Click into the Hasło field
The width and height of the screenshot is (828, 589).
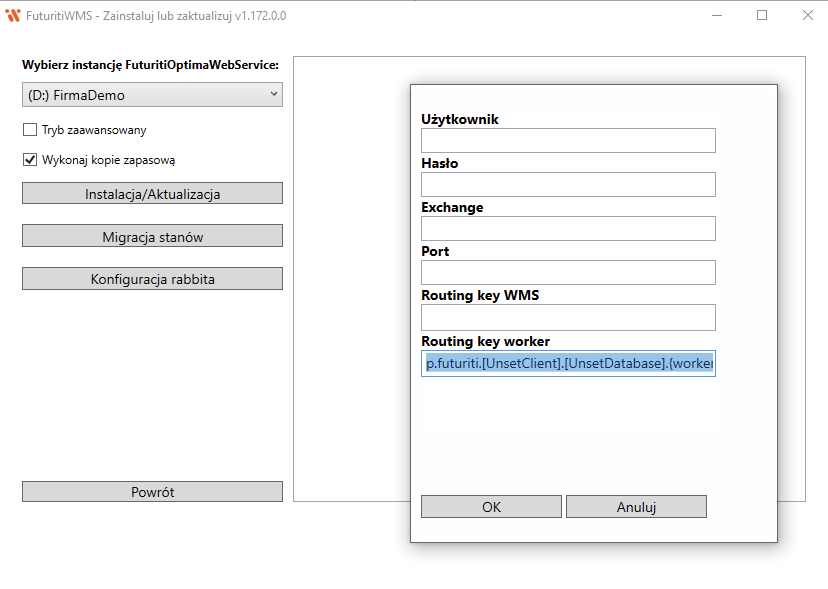coord(568,184)
